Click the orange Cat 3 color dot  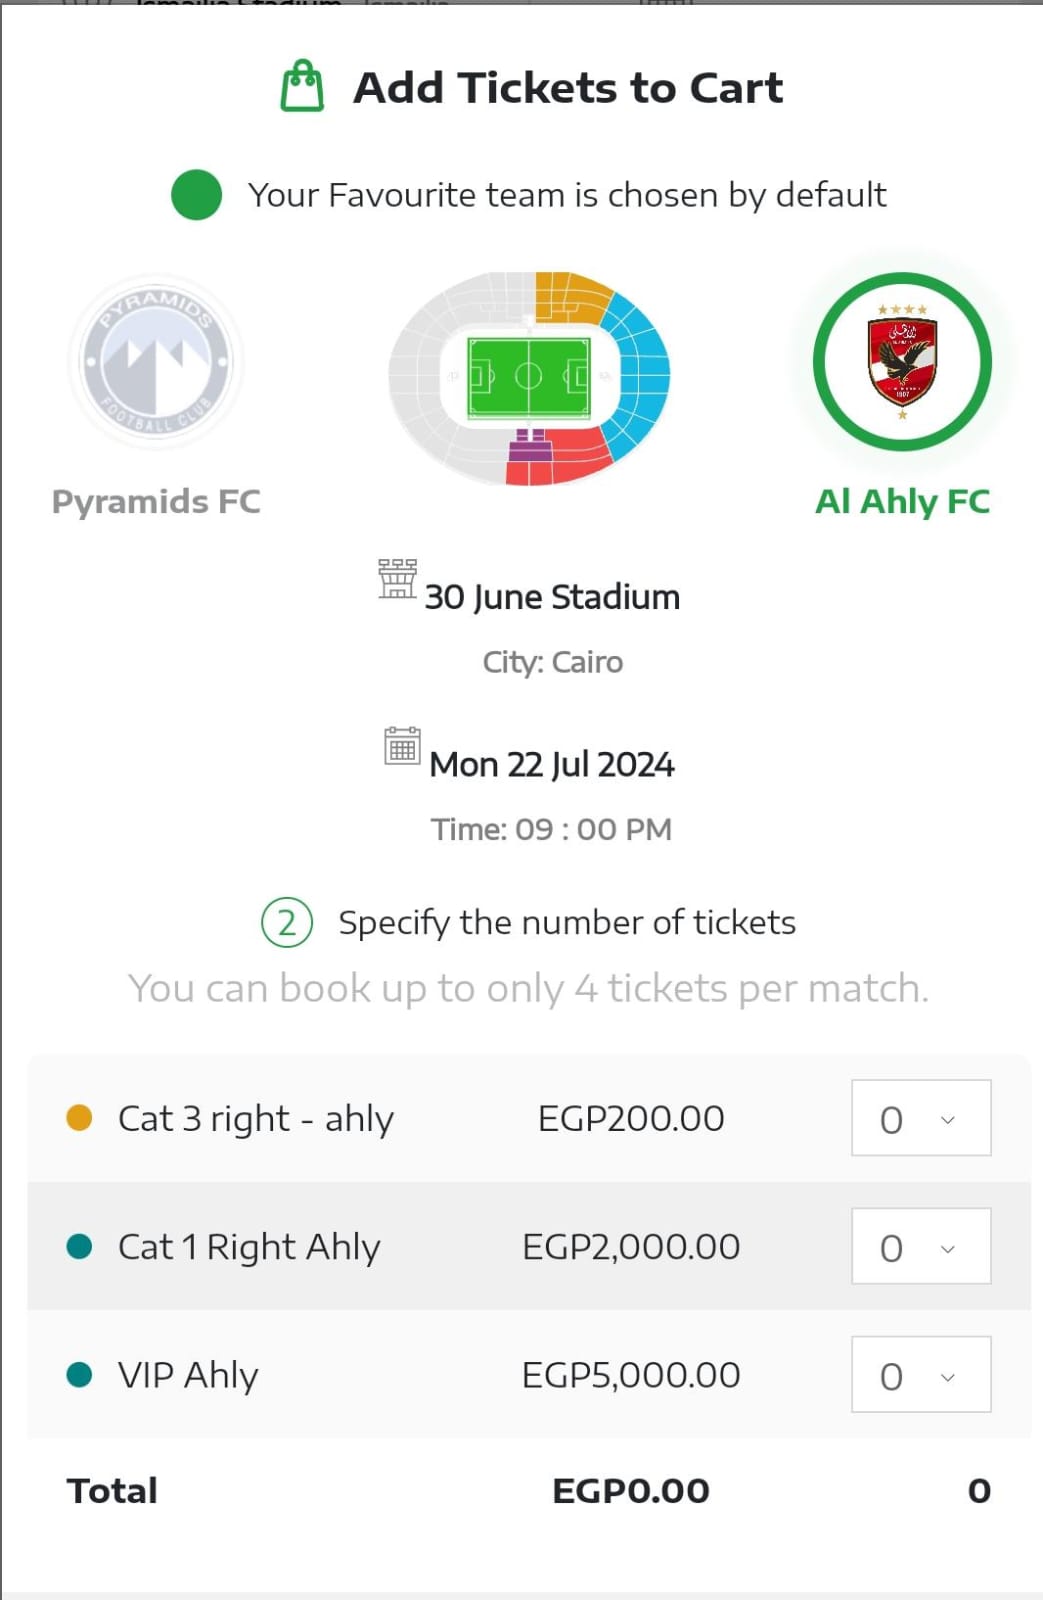[x=79, y=1117]
